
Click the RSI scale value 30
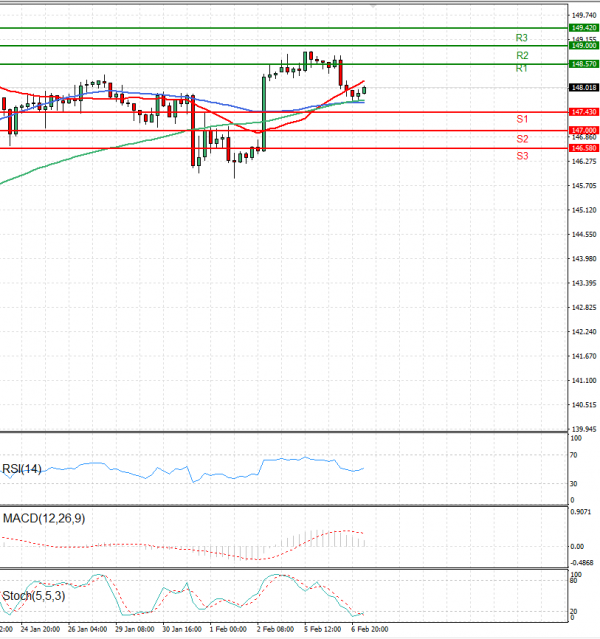click(574, 484)
